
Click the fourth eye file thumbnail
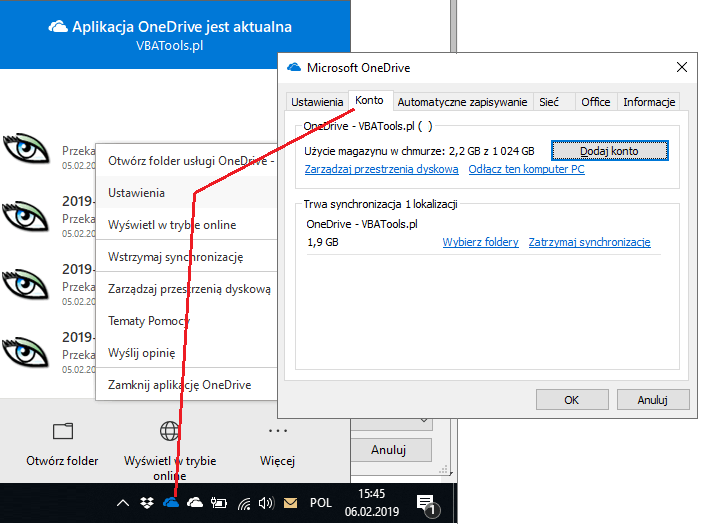(26, 352)
